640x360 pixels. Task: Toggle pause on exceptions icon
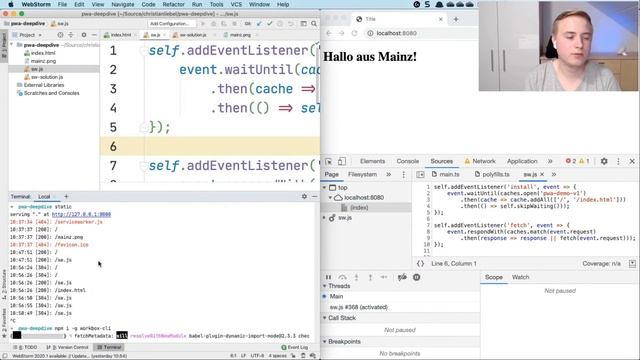click(417, 277)
